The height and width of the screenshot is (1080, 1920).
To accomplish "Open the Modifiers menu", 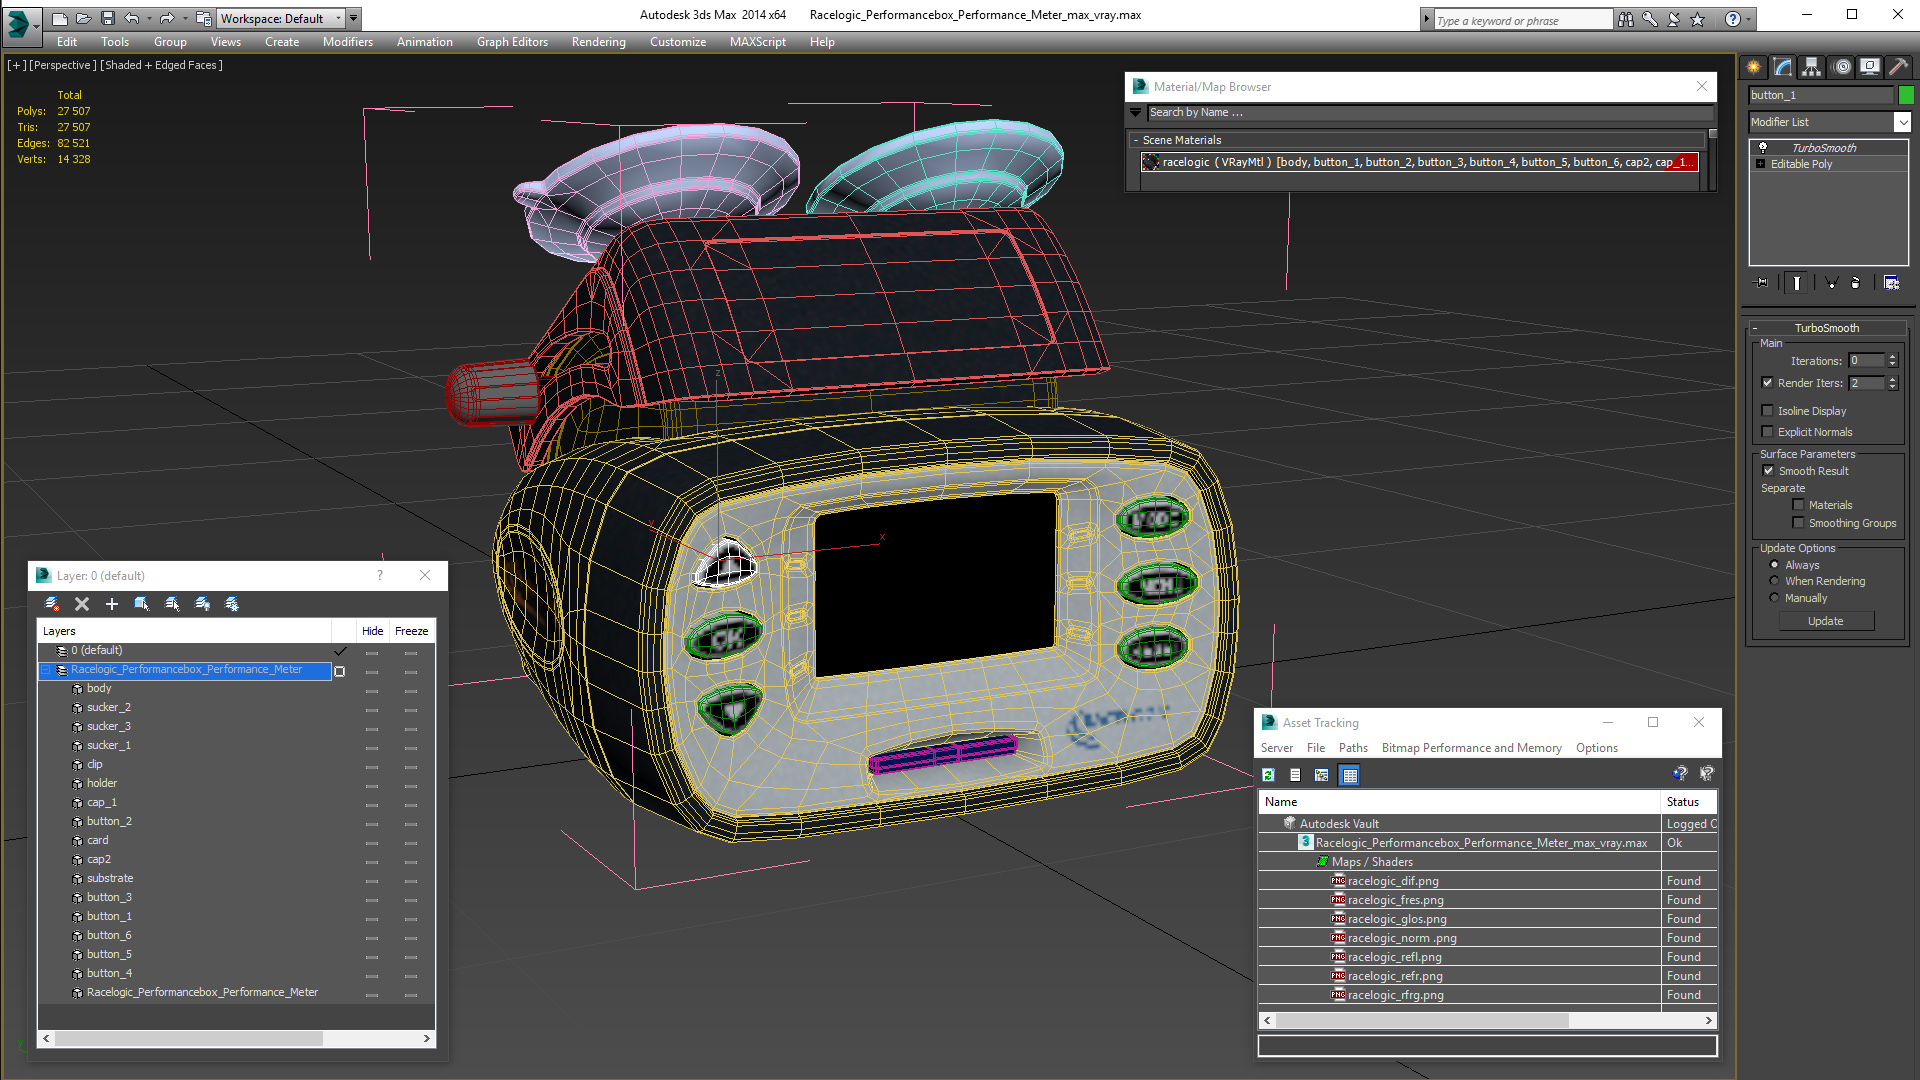I will 347,42.
